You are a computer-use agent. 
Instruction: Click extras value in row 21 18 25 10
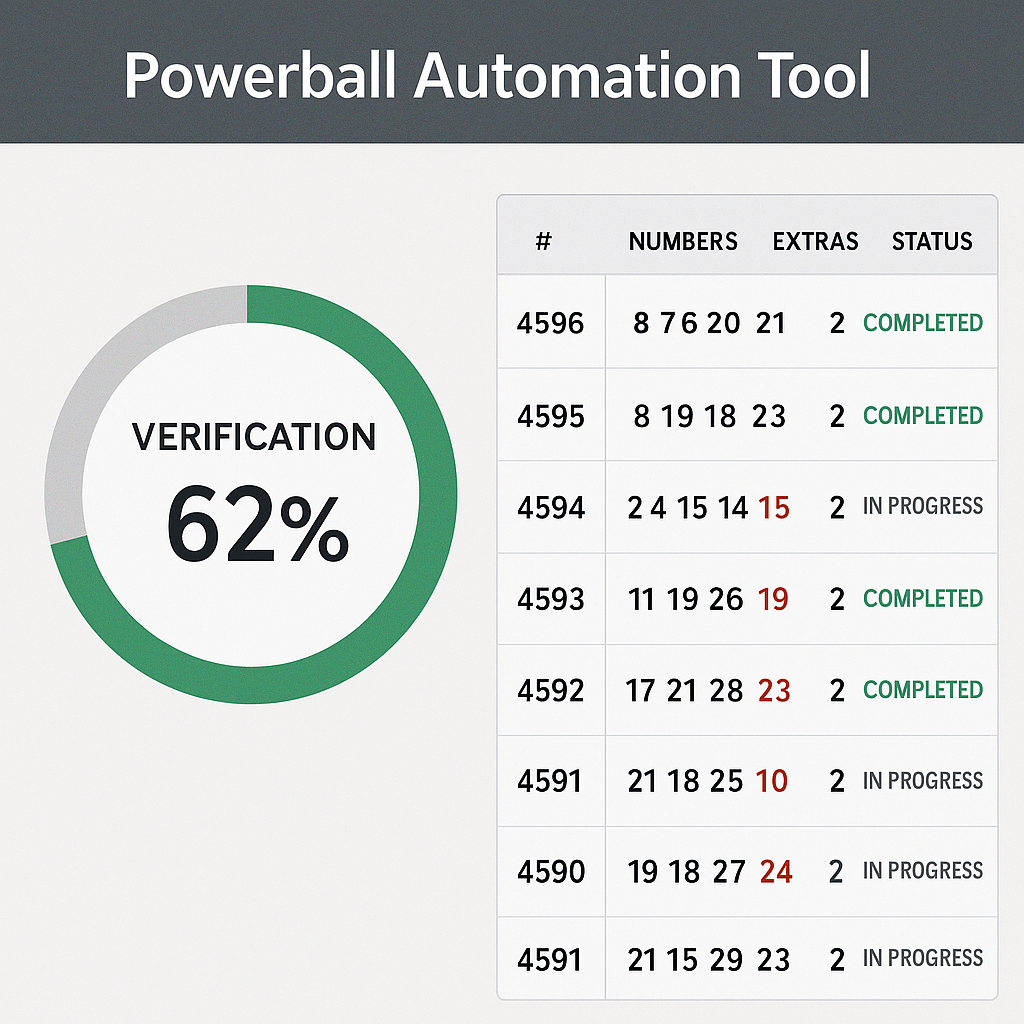[837, 782]
